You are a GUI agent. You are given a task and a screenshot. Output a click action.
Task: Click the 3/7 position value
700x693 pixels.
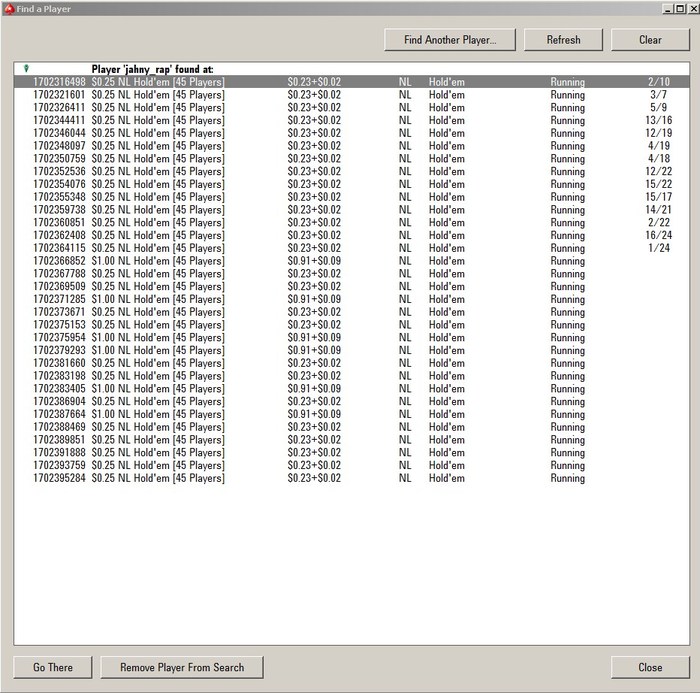coord(658,95)
